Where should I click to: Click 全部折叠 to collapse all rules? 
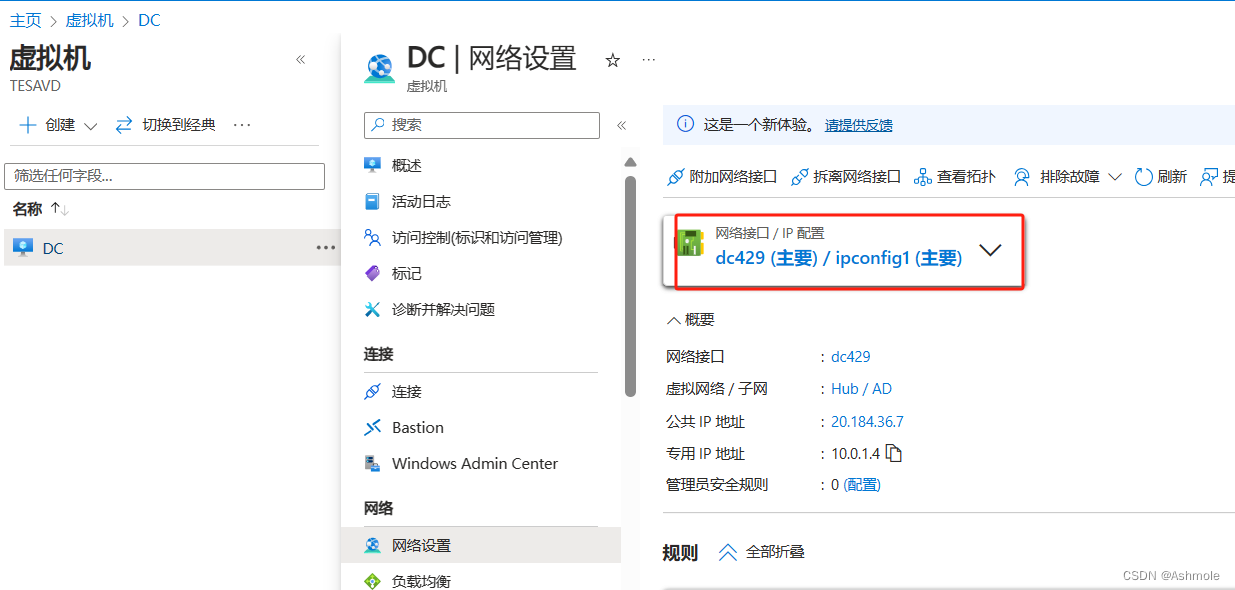761,552
